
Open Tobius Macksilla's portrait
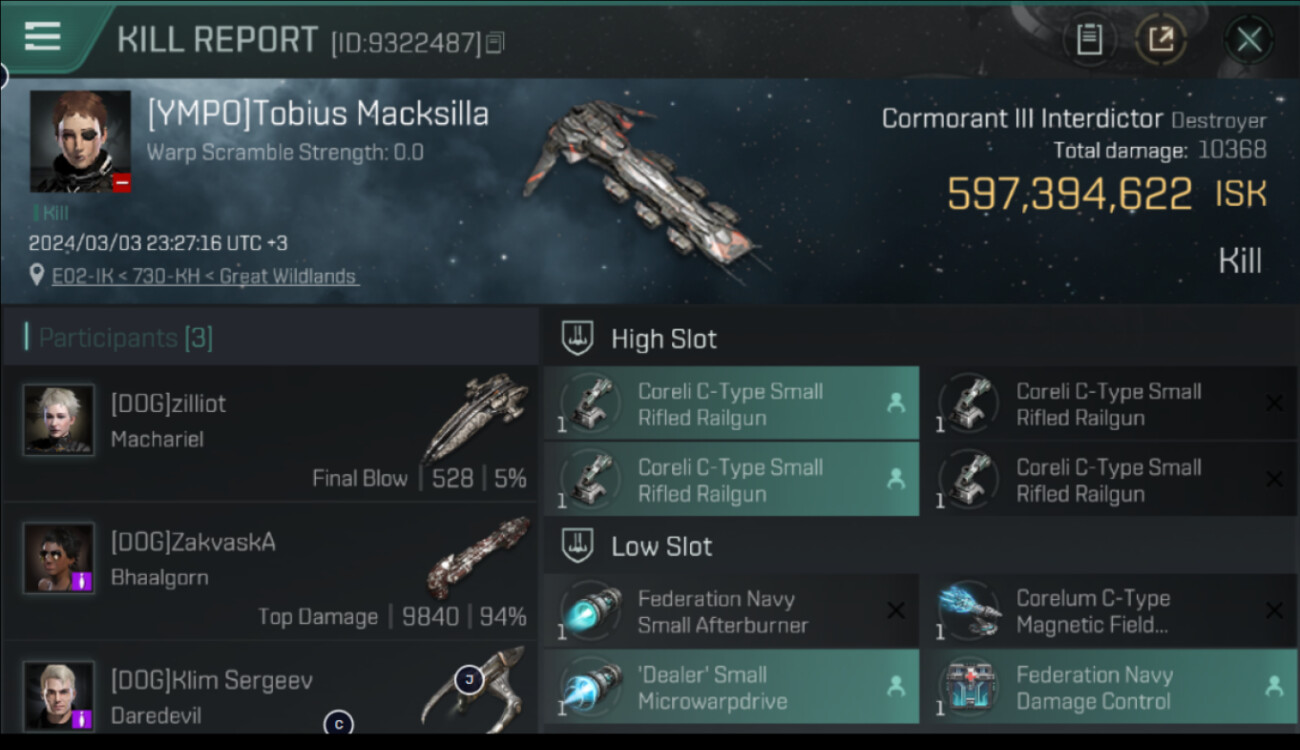(x=80, y=141)
